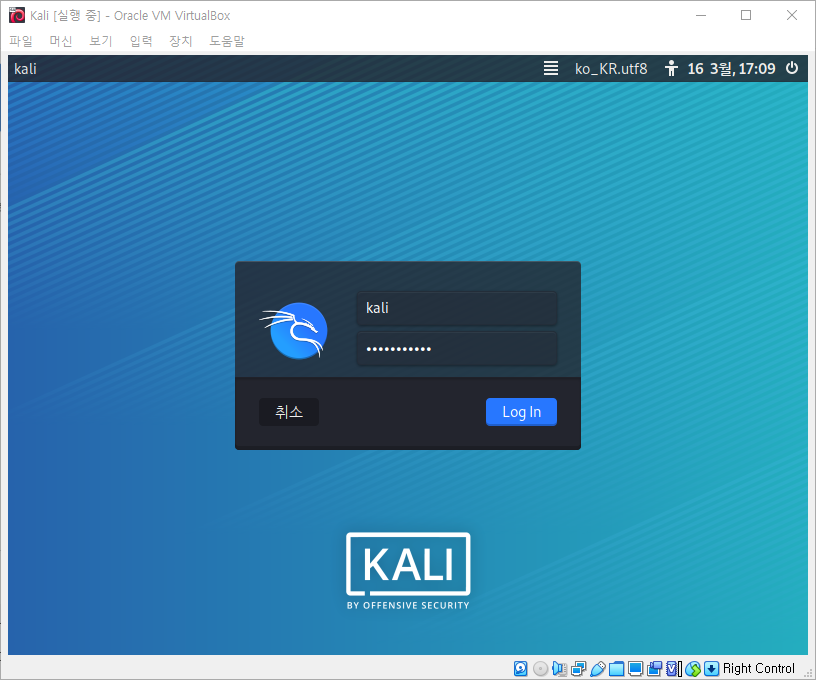Click the keyboard capture arrow icon

(x=711, y=669)
